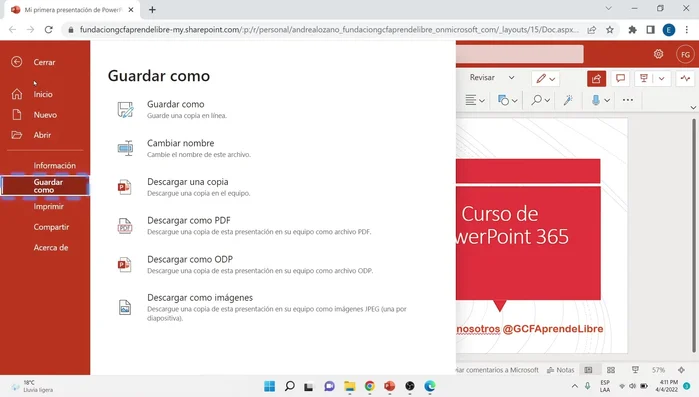Expand Dictate options chevron
699x397 pixels.
click(x=607, y=100)
